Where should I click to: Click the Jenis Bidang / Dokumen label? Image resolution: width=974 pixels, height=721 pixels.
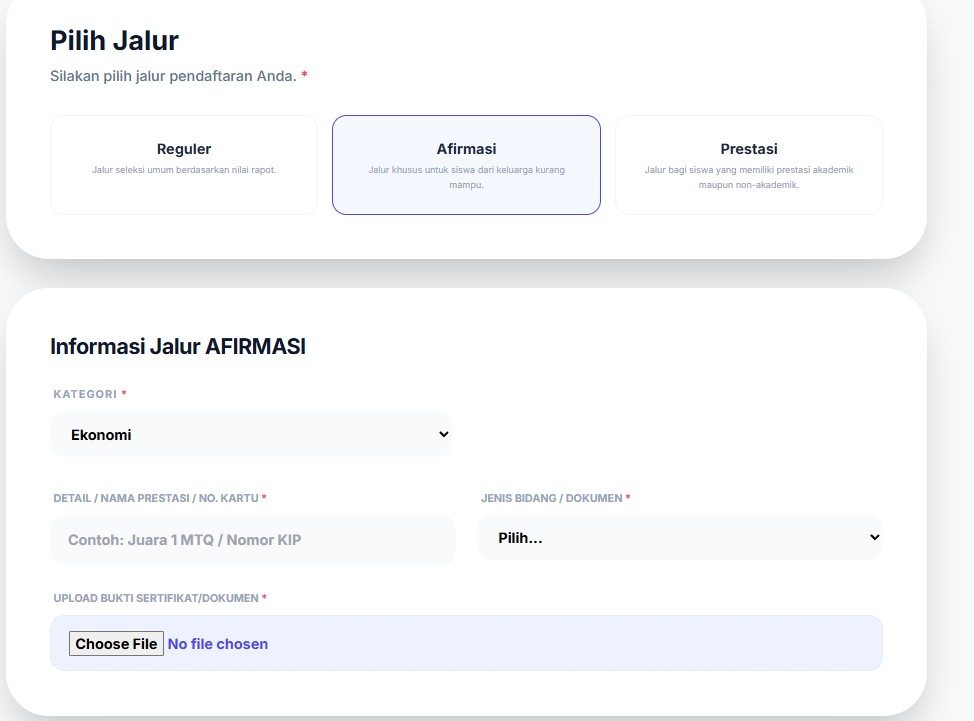[552, 498]
